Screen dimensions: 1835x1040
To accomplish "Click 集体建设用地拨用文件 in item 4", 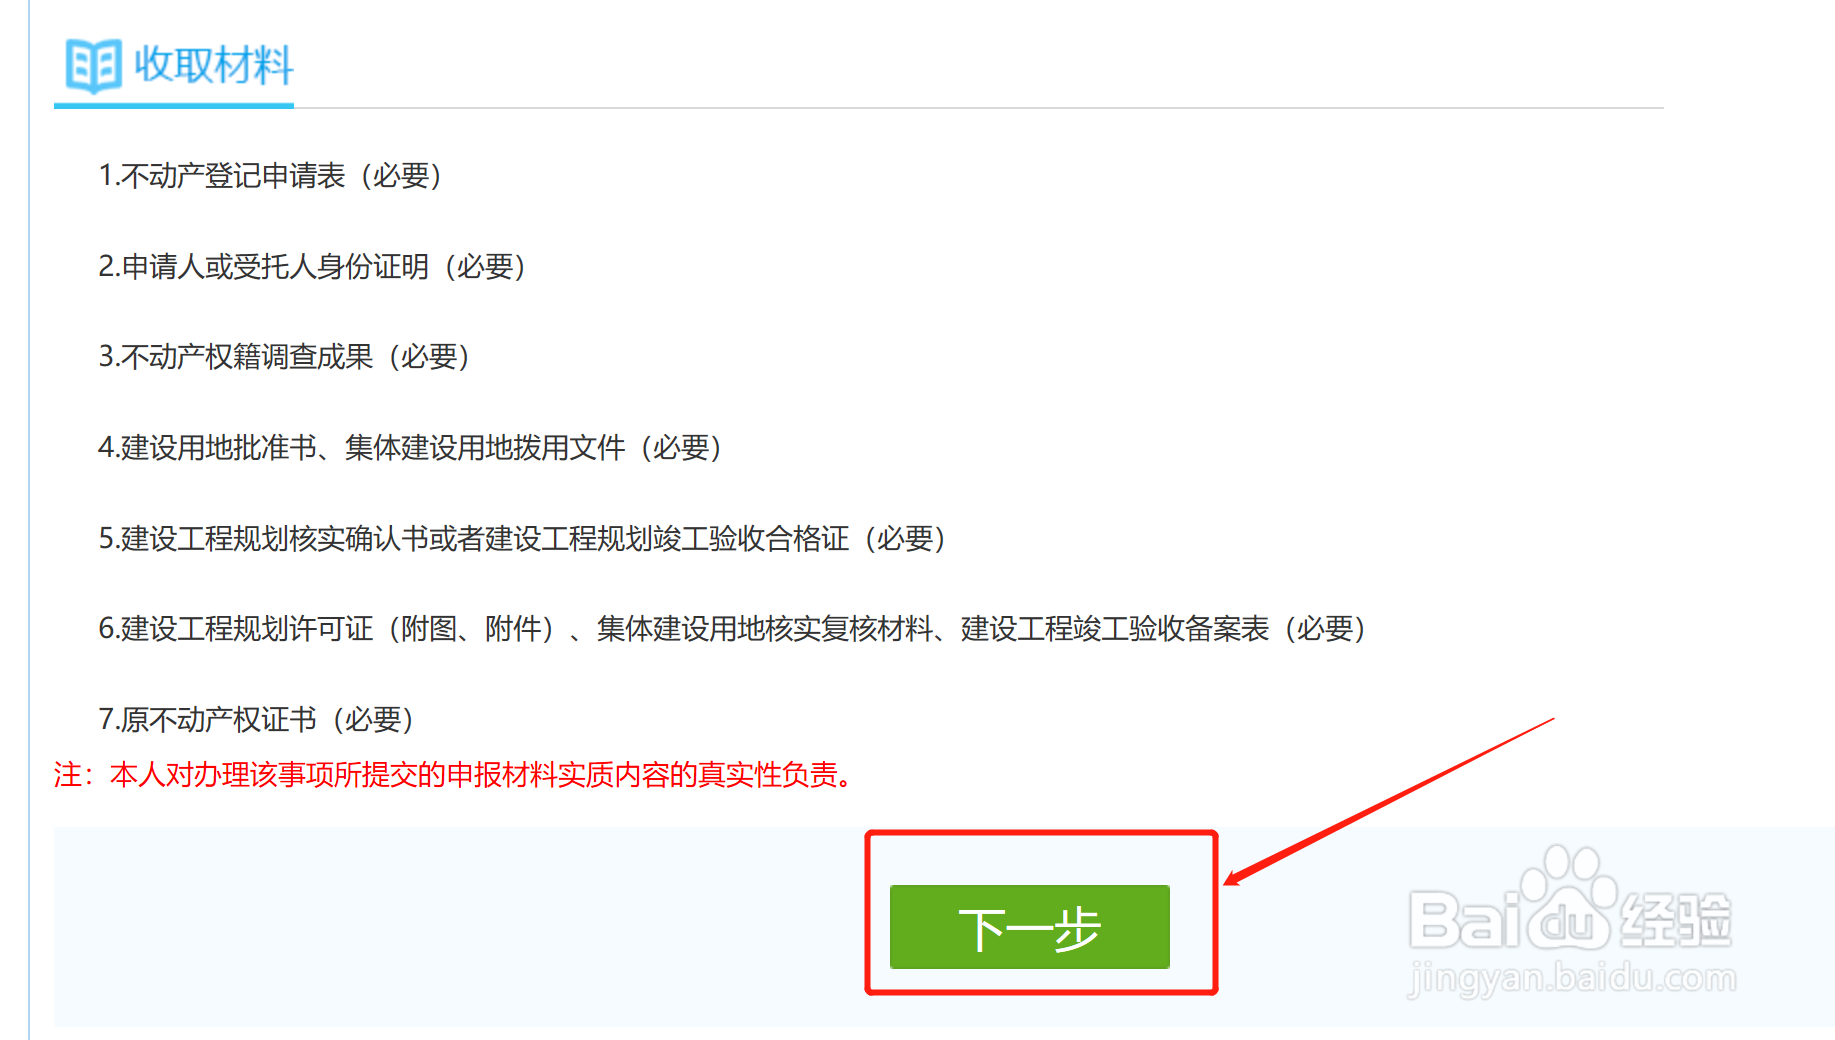I will (x=485, y=448).
